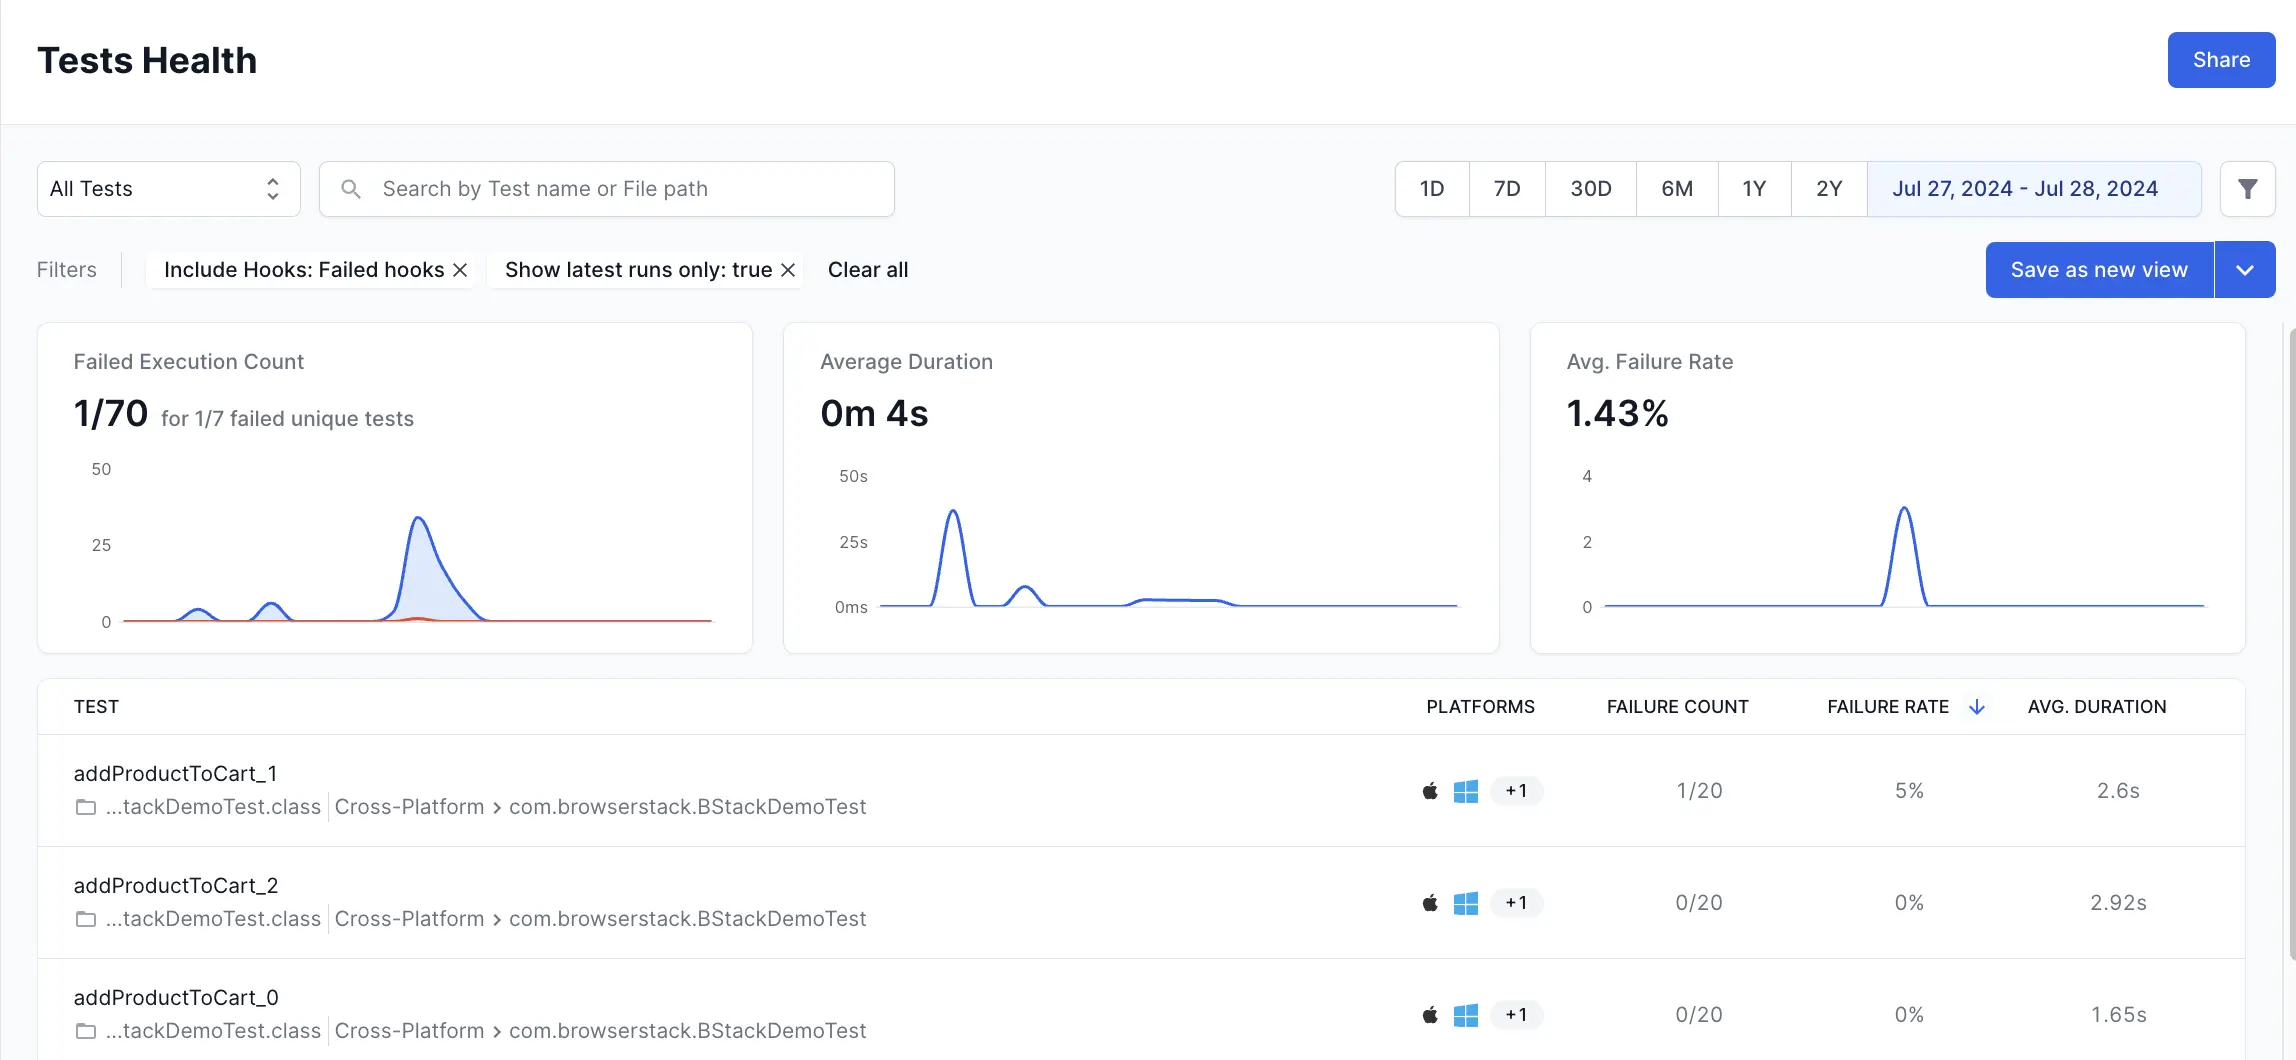Show the +1 platforms badge for addProductToCart_1
Screen dimensions: 2296x1060
tap(1516, 791)
